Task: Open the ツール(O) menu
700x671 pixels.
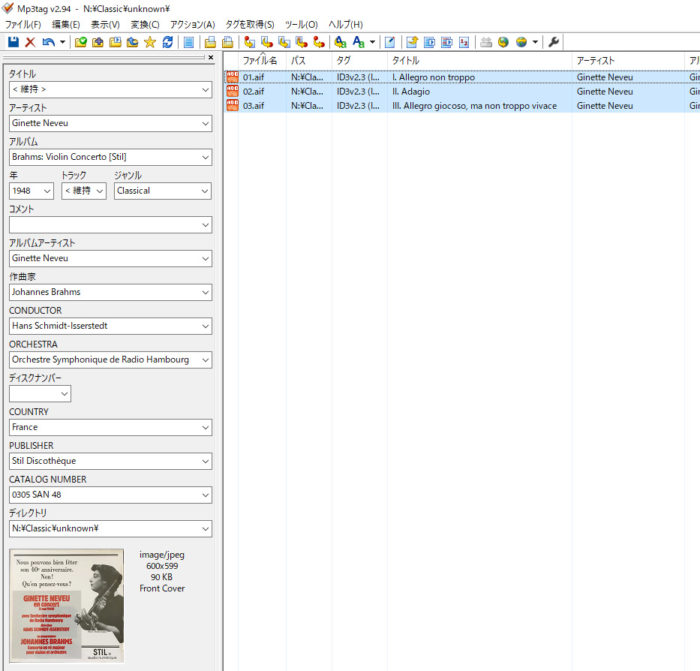Action: (301, 25)
